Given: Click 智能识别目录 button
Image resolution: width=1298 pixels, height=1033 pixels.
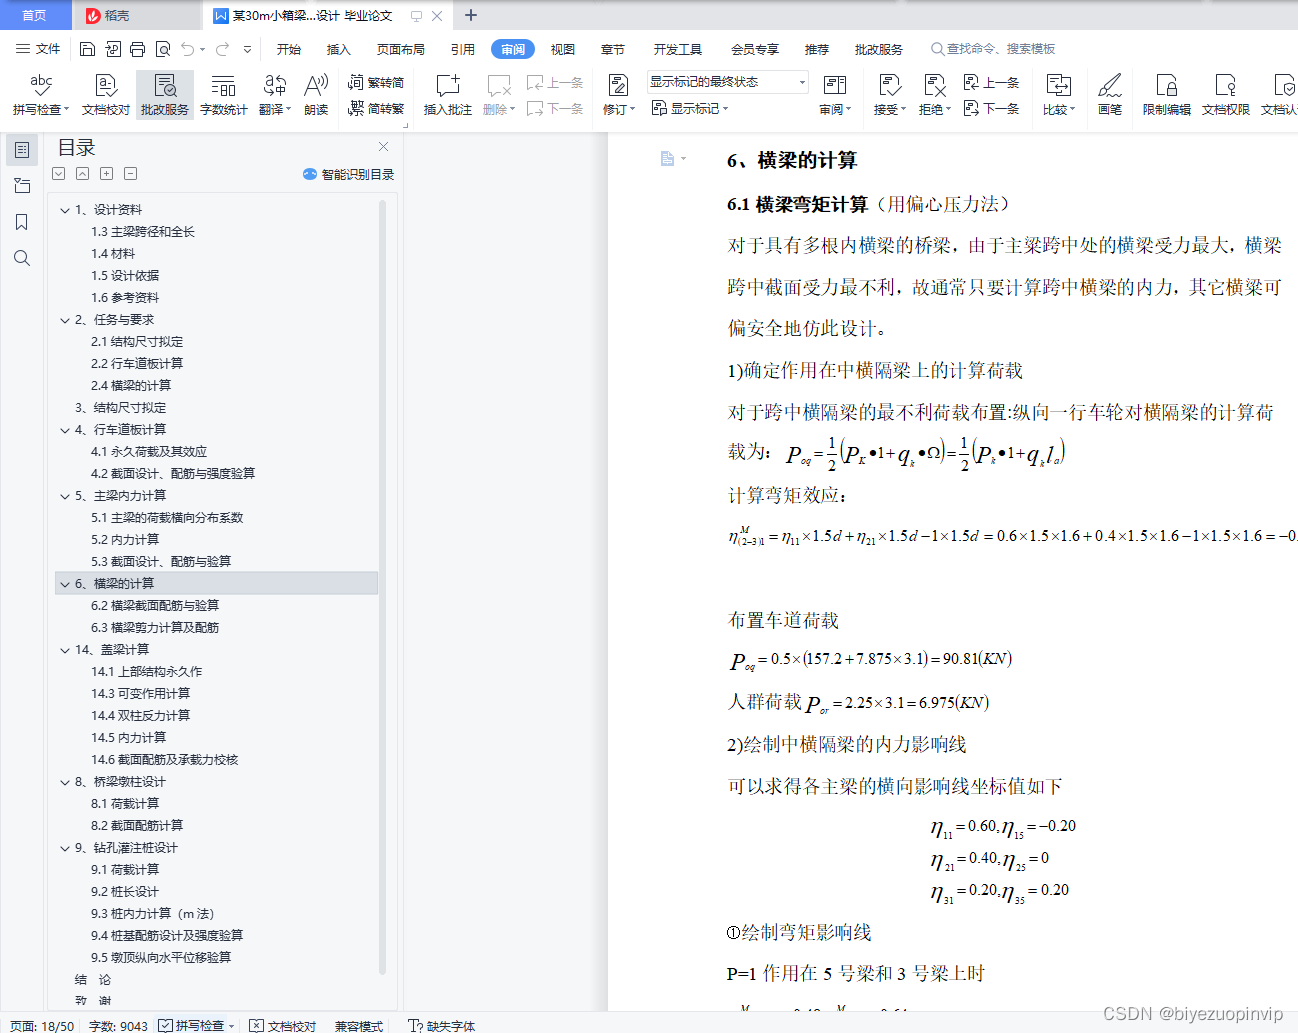Looking at the screenshot, I should pos(349,174).
